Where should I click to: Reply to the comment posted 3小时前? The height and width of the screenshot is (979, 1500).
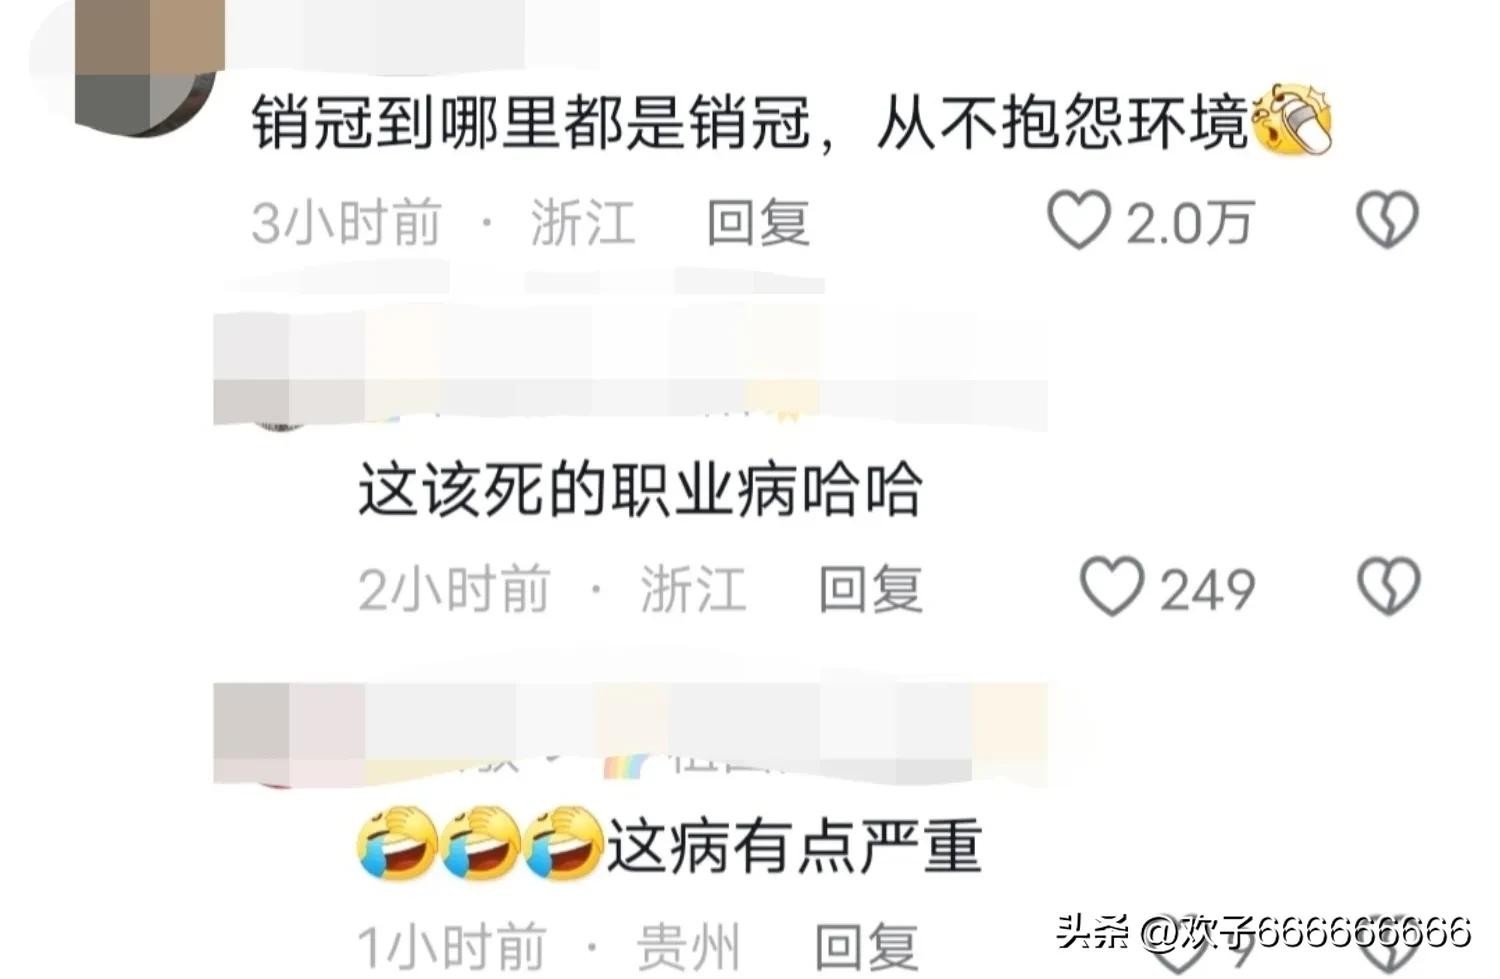pyautogui.click(x=758, y=222)
